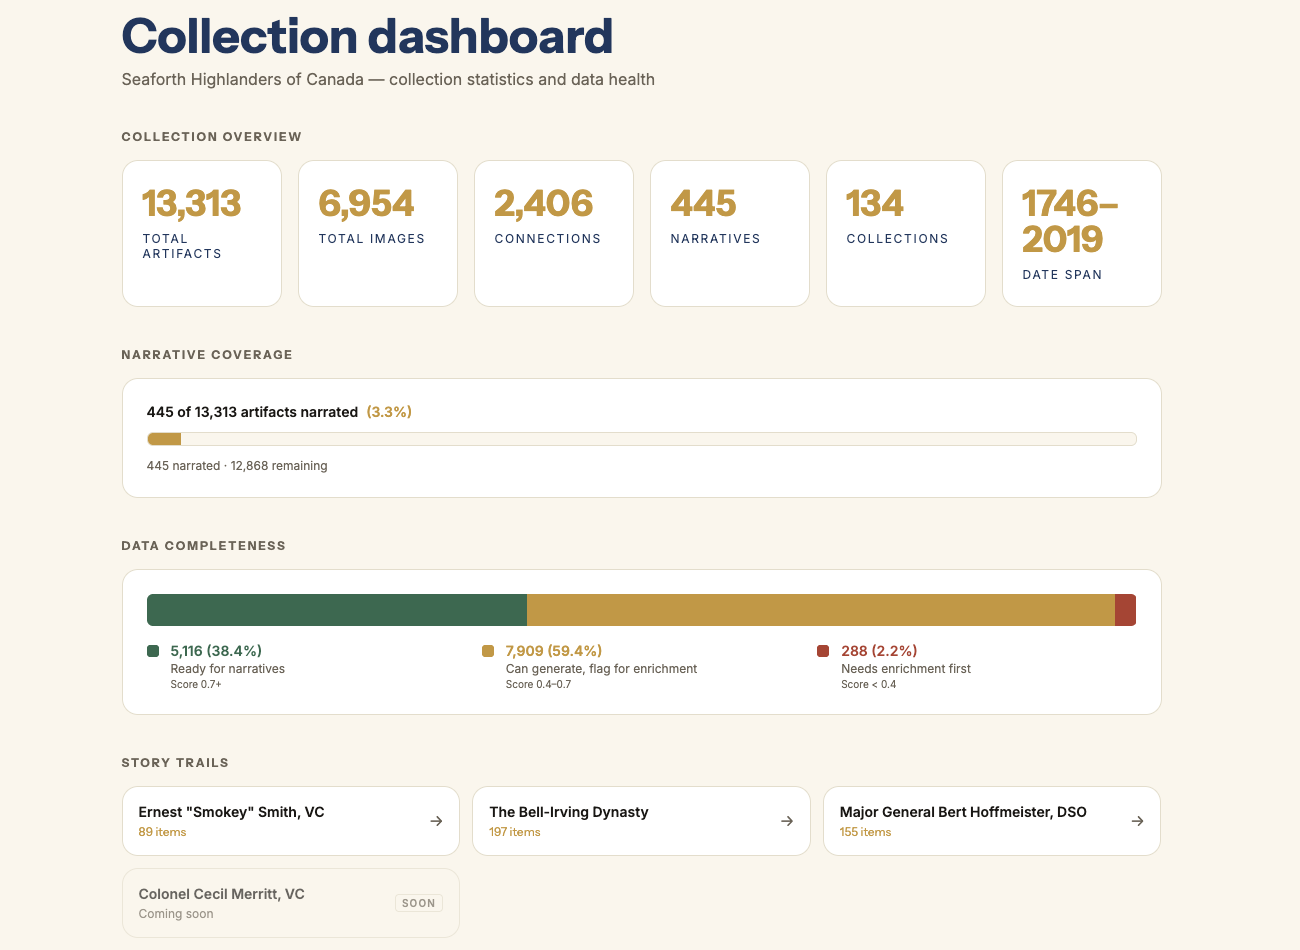Click the gold segment of the completeness bar

pos(821,610)
